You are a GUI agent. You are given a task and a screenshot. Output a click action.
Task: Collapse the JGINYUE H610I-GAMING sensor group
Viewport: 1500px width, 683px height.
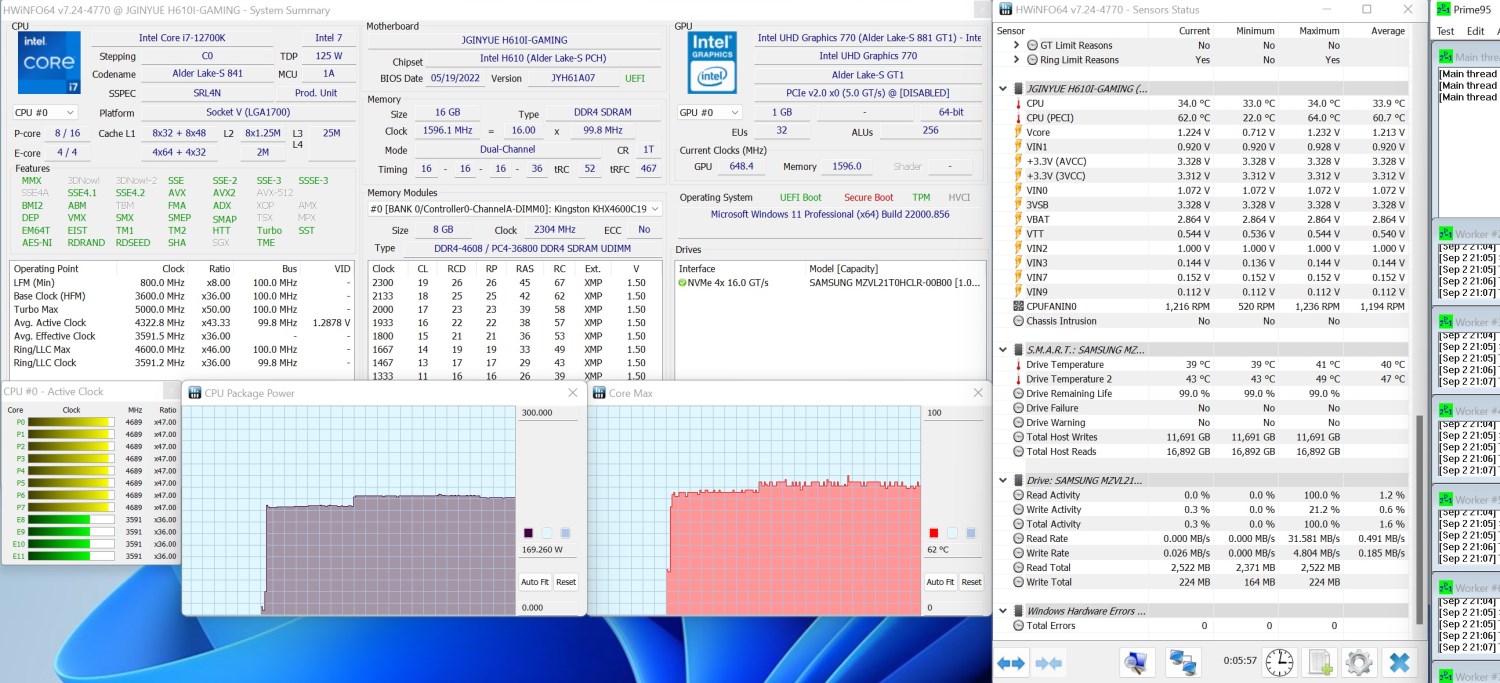(x=1004, y=89)
